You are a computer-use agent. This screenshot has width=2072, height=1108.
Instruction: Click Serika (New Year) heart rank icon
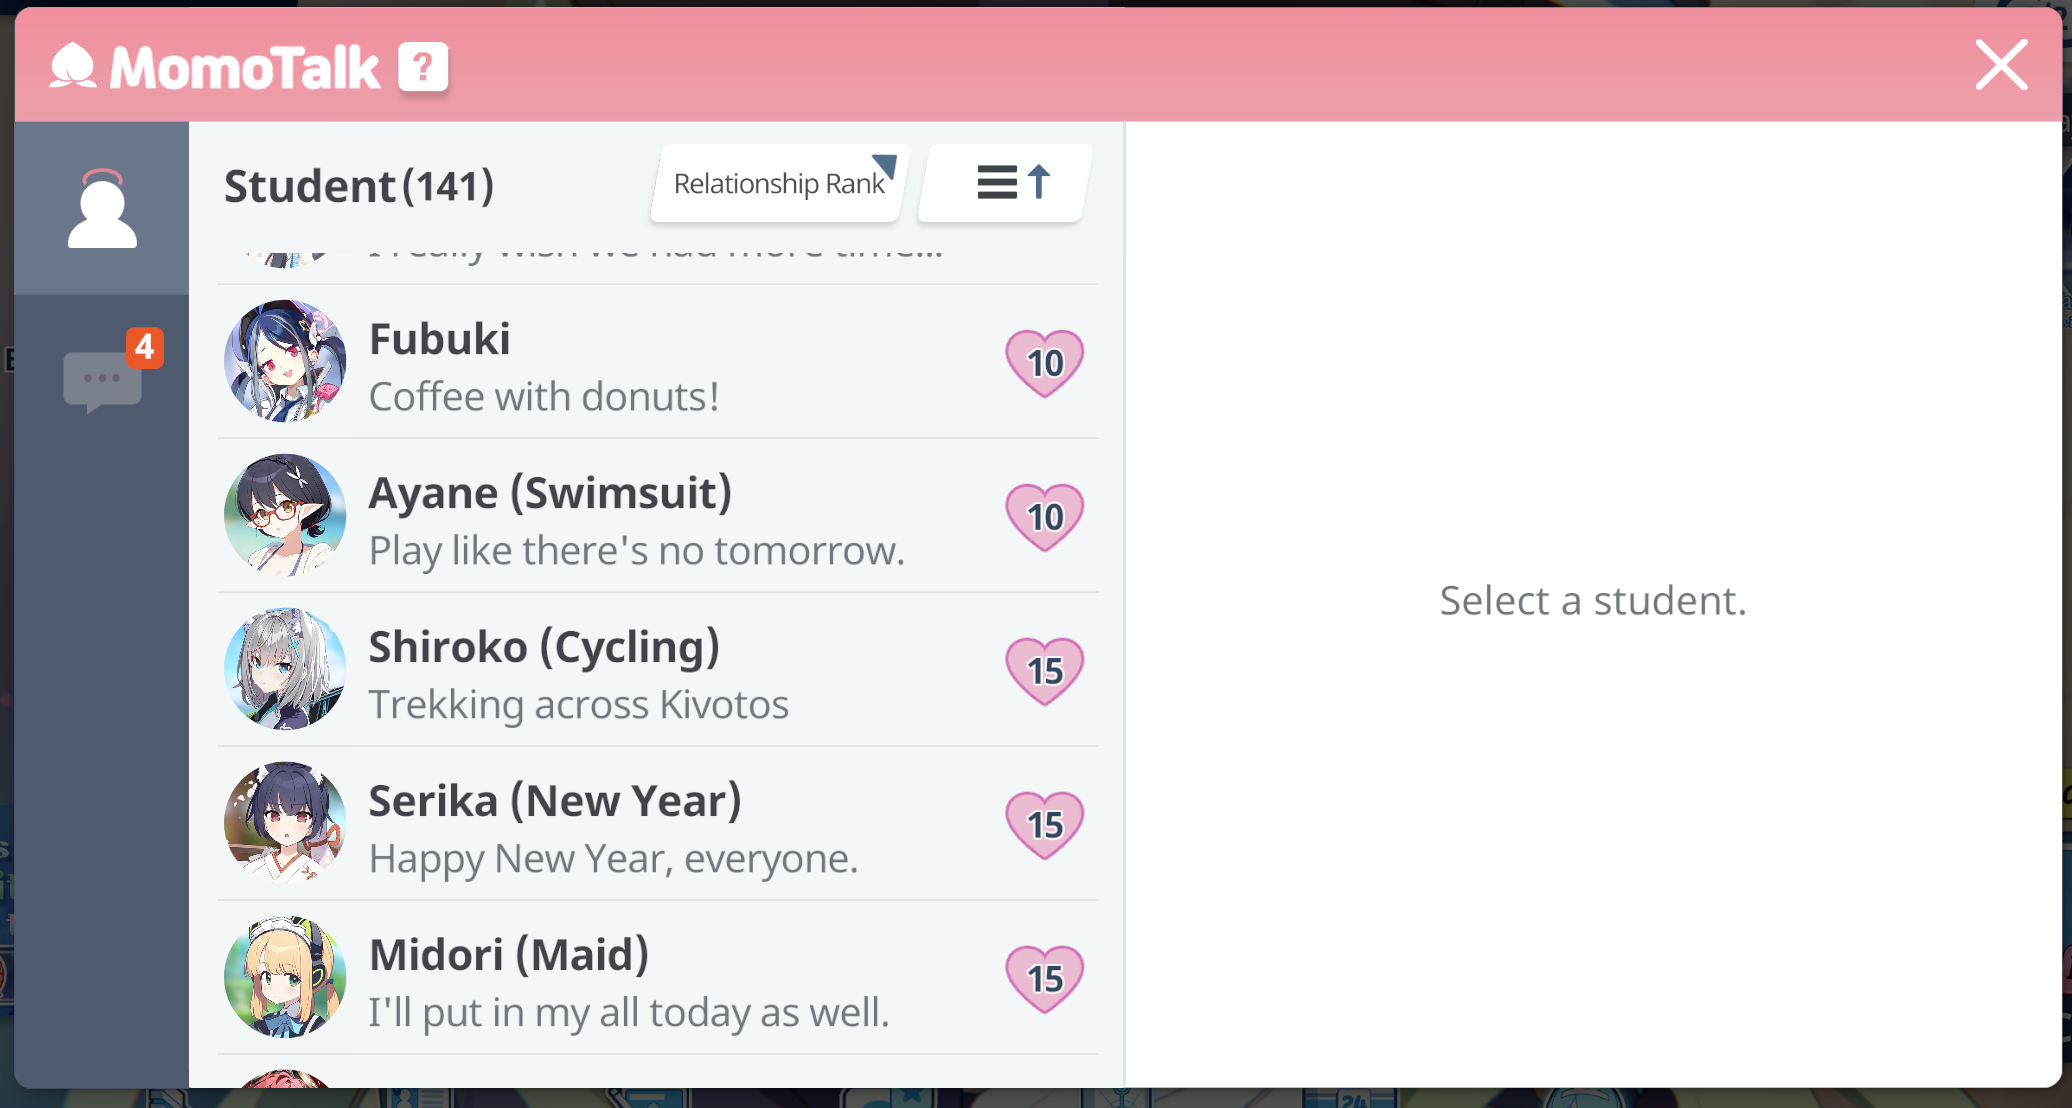(1044, 824)
